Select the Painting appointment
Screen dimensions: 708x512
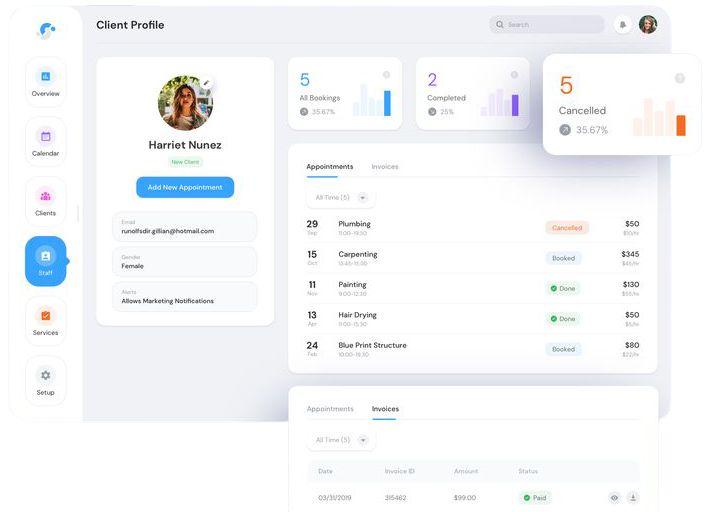473,289
